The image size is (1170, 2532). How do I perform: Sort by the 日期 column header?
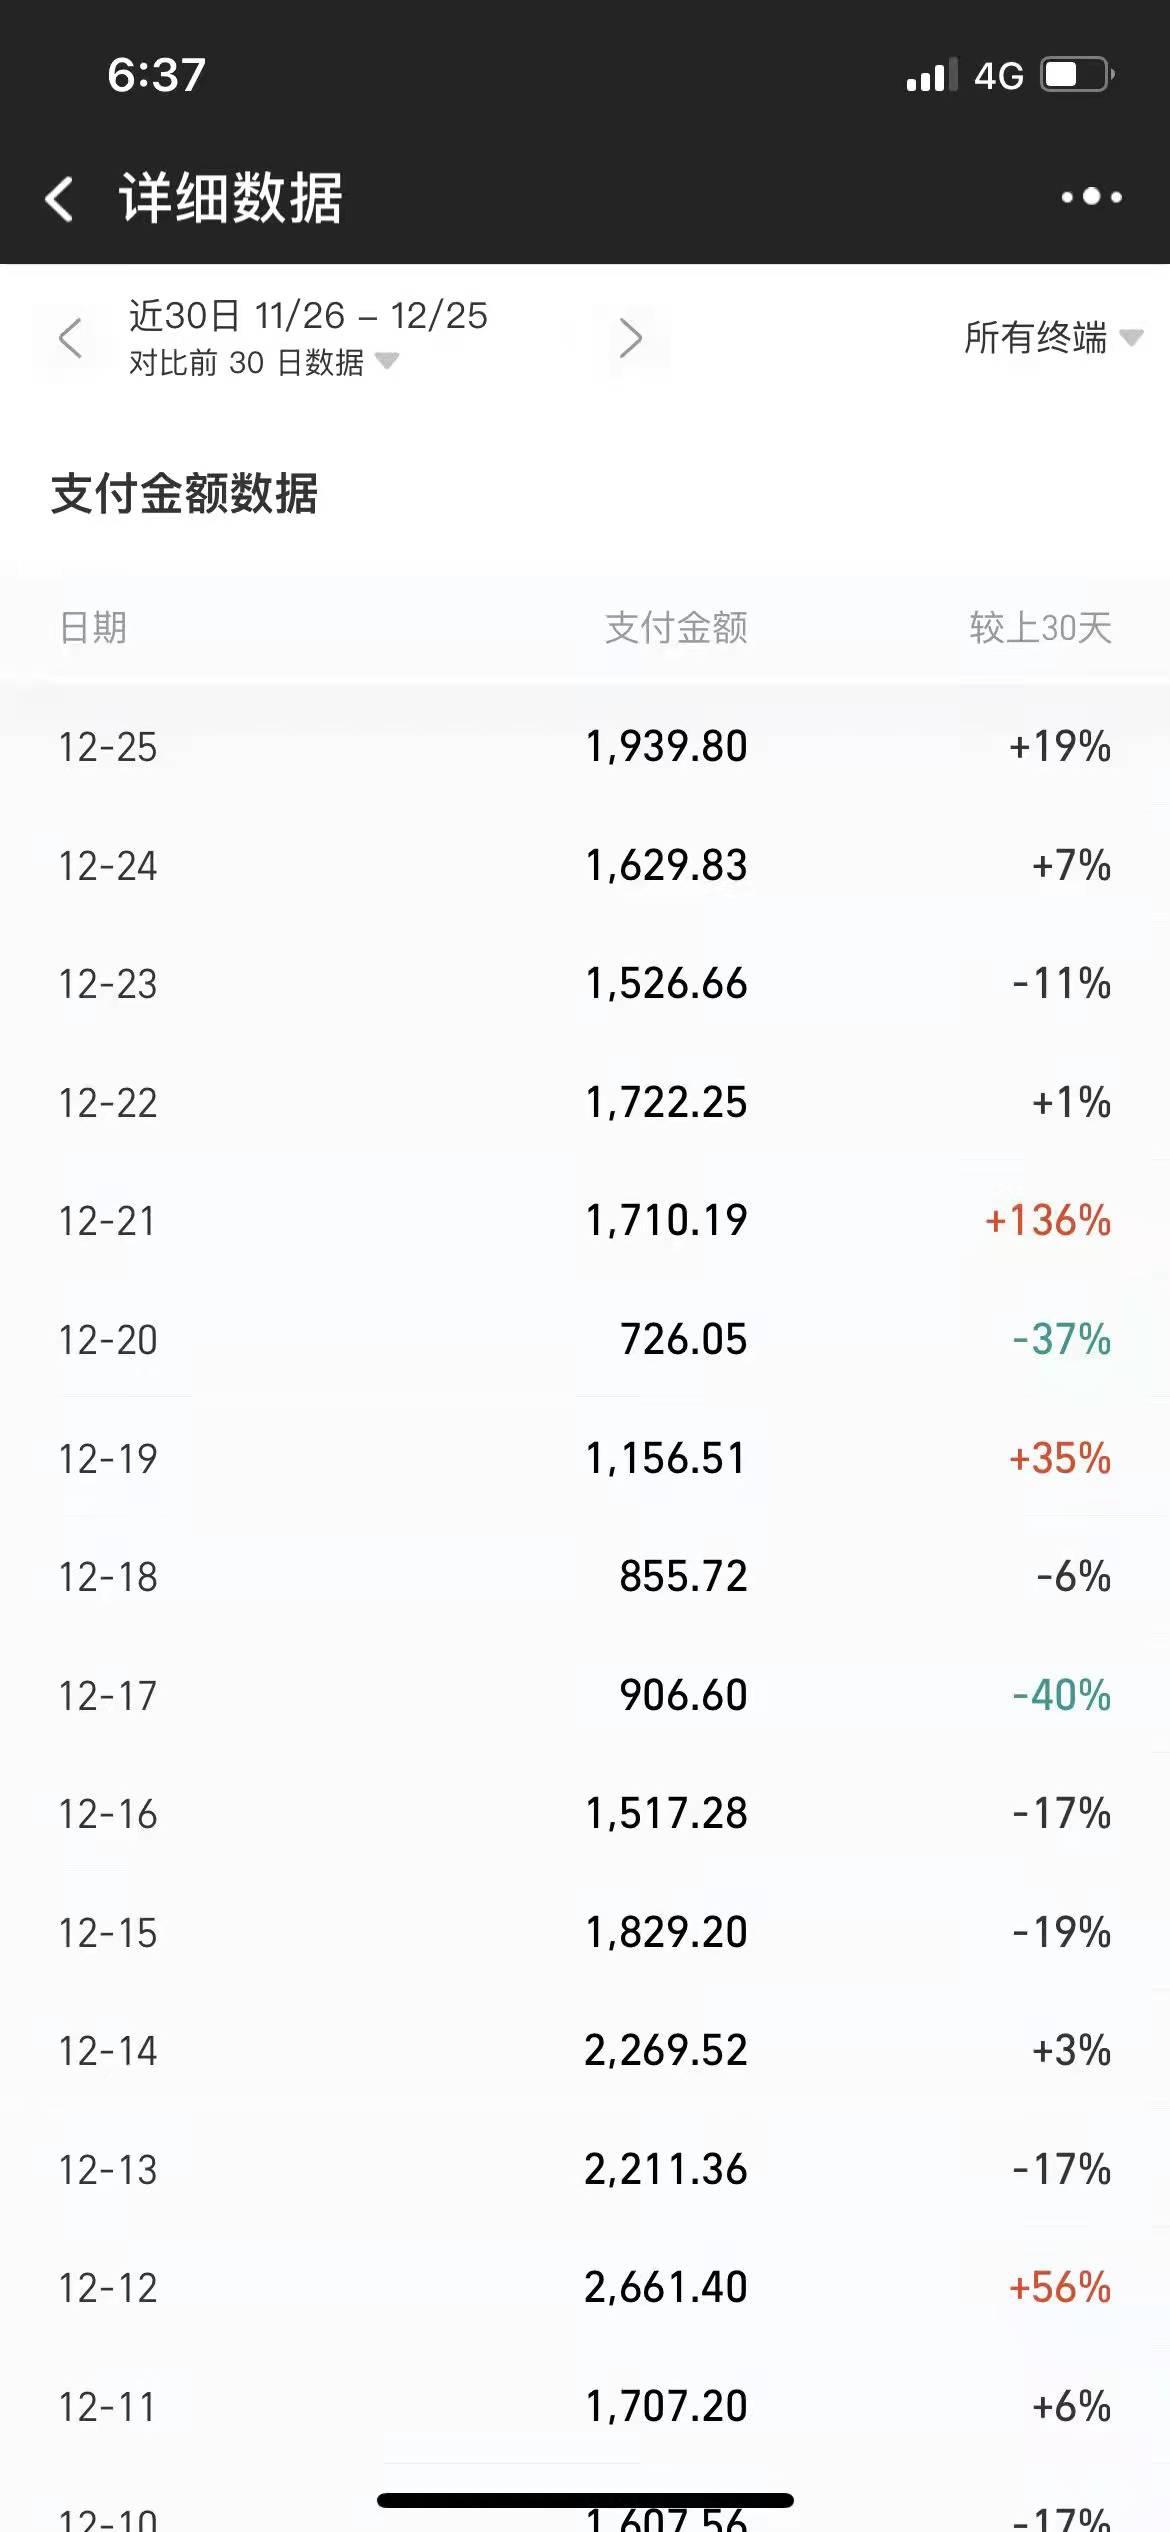point(93,628)
